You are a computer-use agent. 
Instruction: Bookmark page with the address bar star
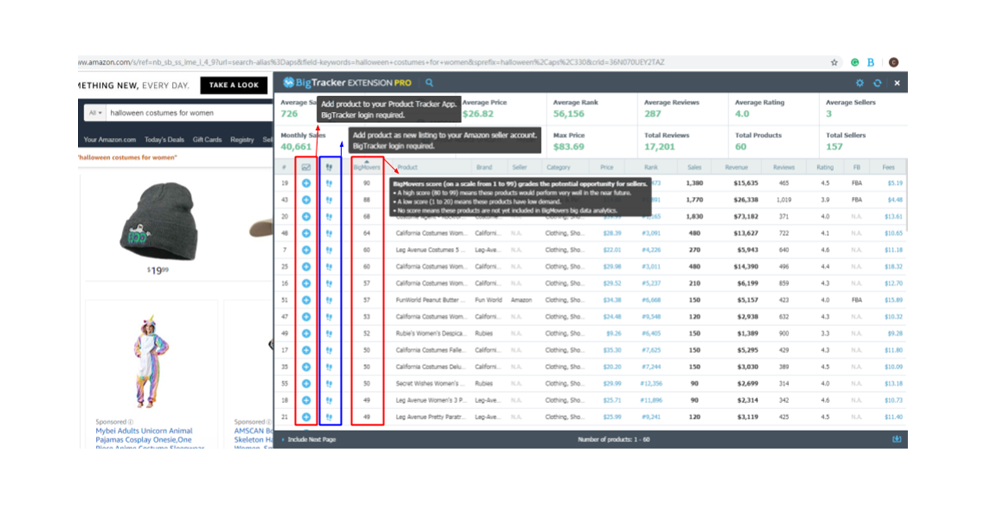(x=834, y=62)
